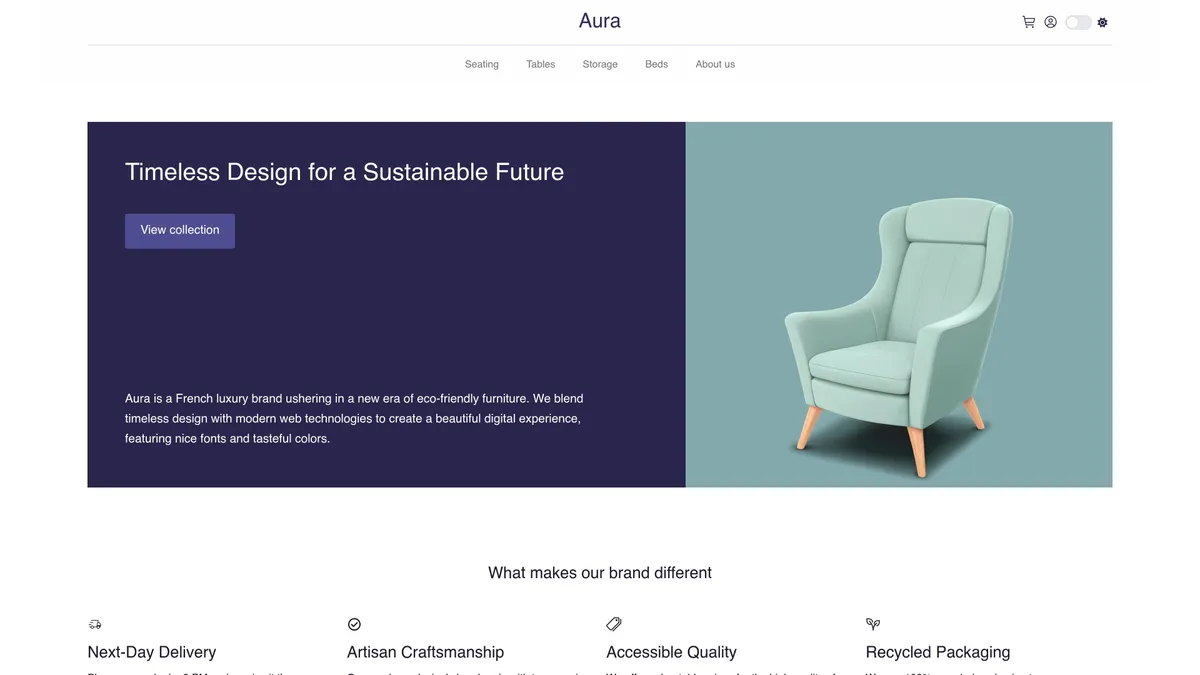Open the shopping cart icon

pyautogui.click(x=1028, y=21)
